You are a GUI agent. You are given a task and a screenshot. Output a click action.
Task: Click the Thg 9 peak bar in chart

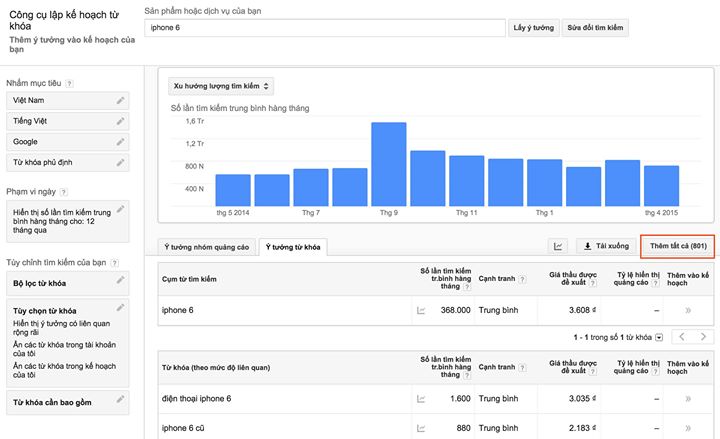(388, 164)
